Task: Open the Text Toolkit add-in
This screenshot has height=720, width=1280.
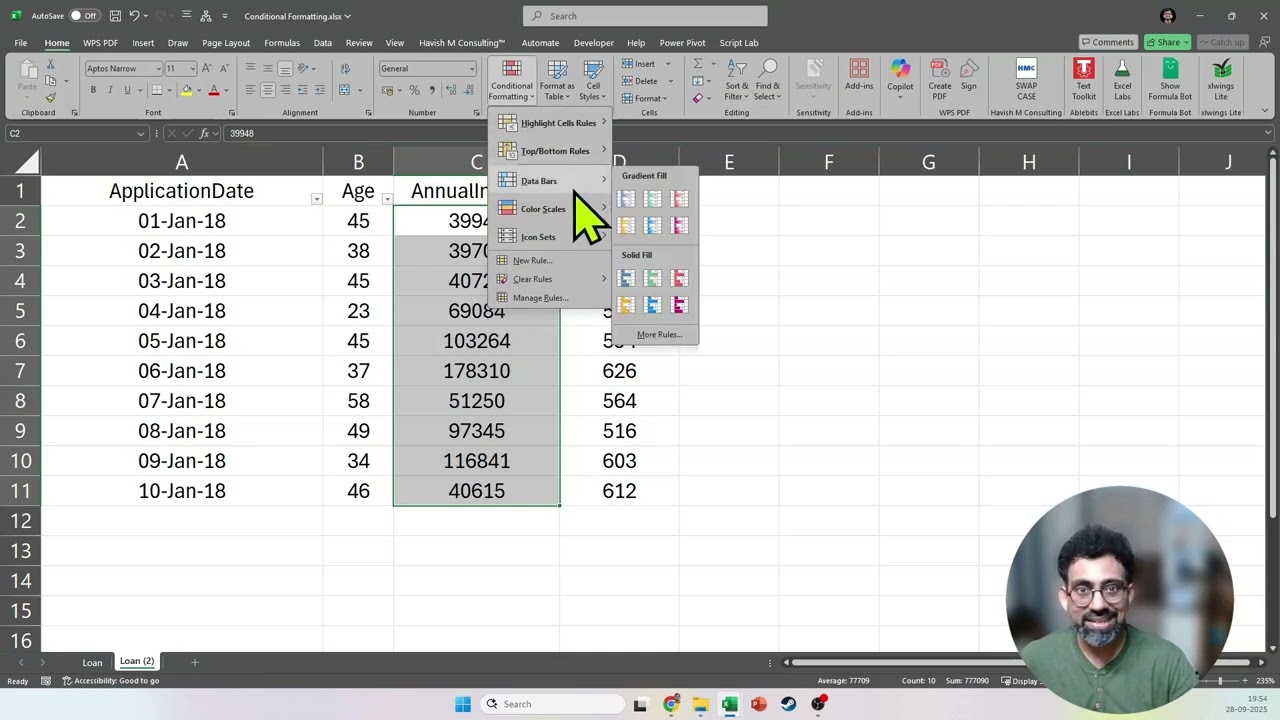Action: (1084, 80)
